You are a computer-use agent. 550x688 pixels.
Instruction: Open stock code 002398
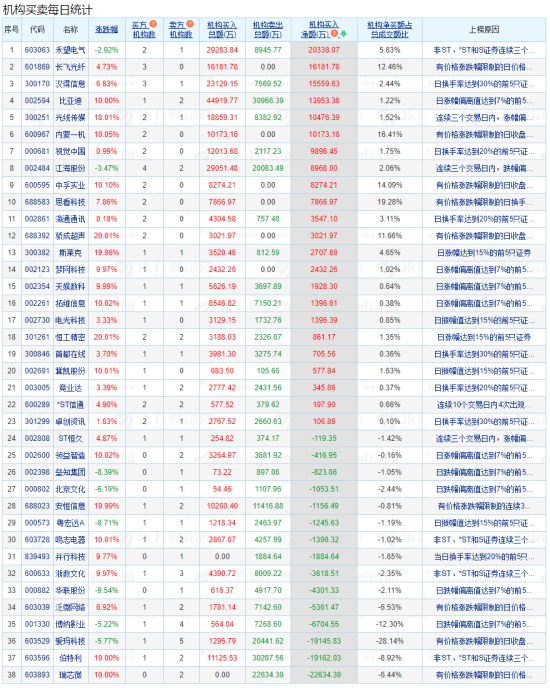click(x=37, y=472)
